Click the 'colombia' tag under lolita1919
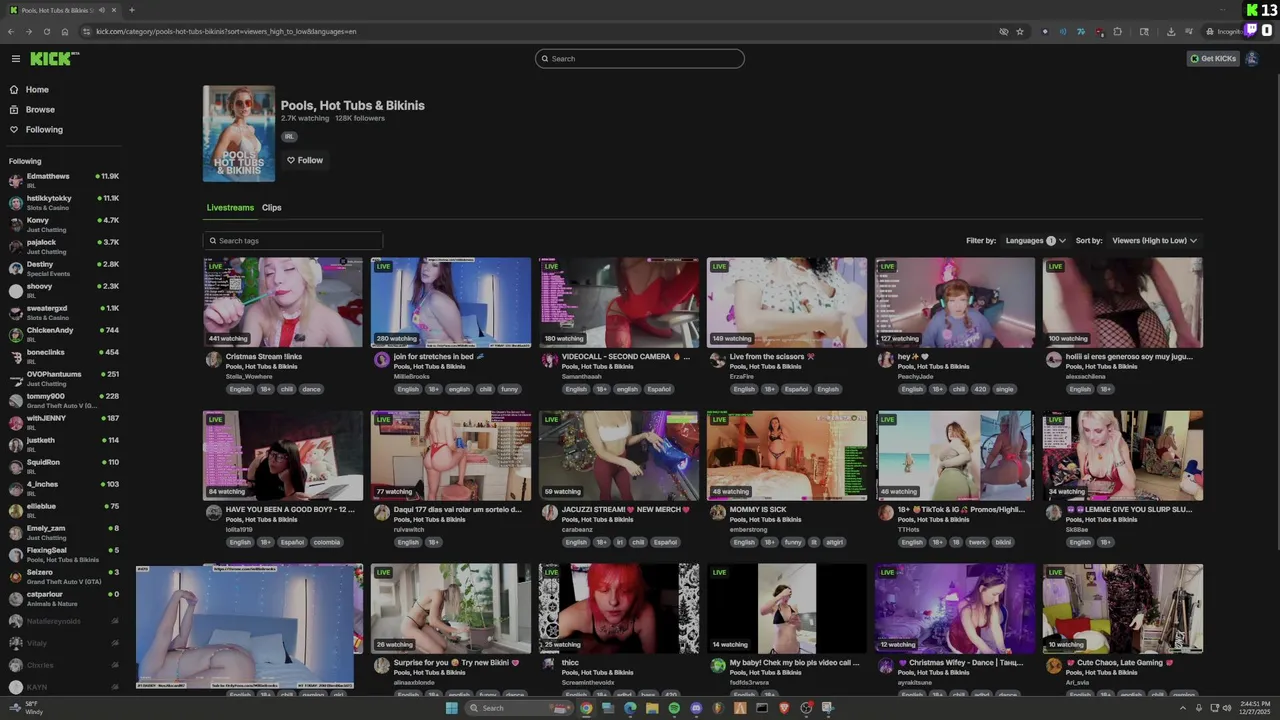The image size is (1280, 720). click(x=327, y=542)
